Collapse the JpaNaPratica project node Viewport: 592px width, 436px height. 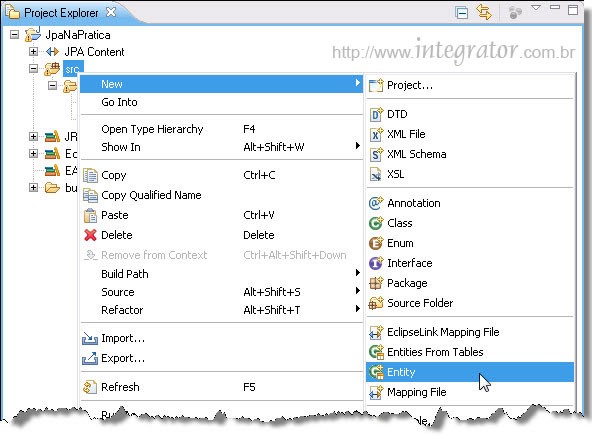(x=14, y=35)
